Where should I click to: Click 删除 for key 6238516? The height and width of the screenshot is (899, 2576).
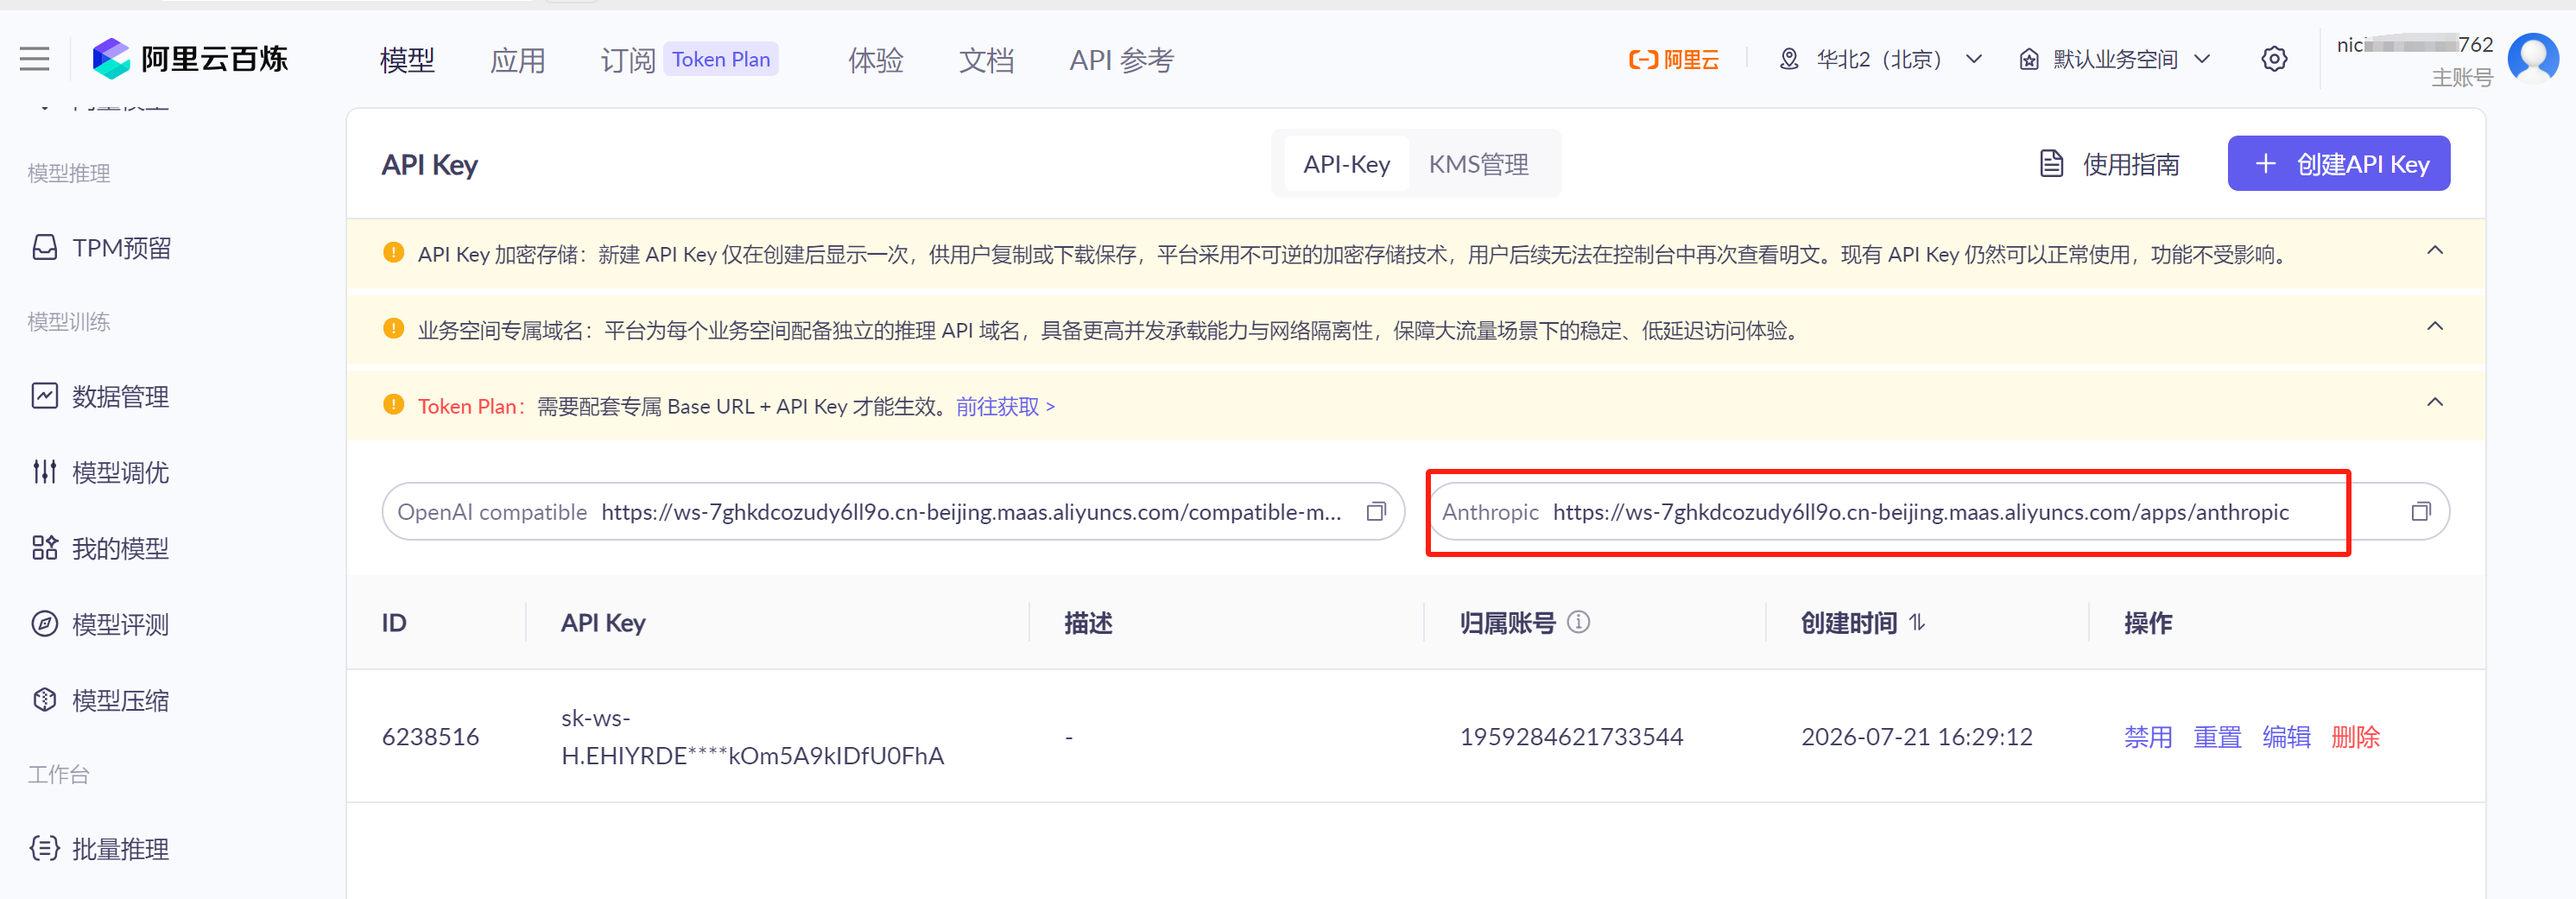tap(2355, 737)
